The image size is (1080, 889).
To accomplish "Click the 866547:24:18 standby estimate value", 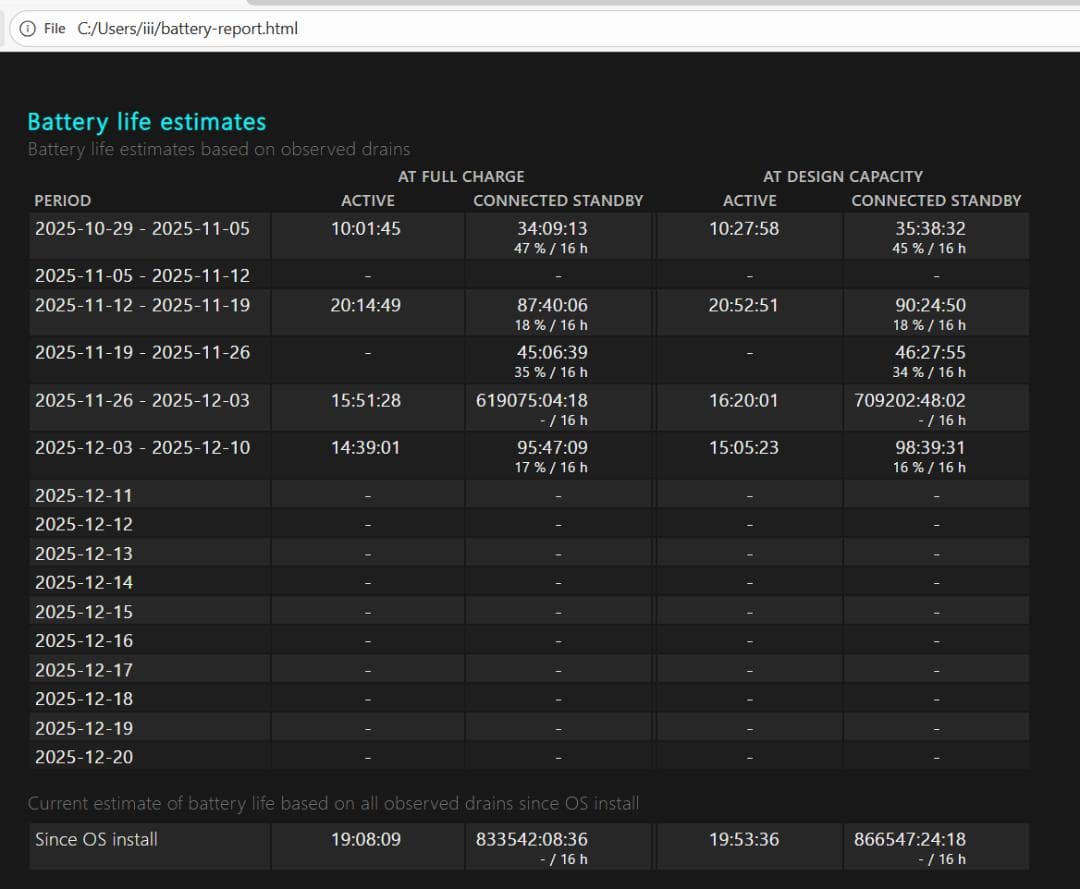I will 910,839.
